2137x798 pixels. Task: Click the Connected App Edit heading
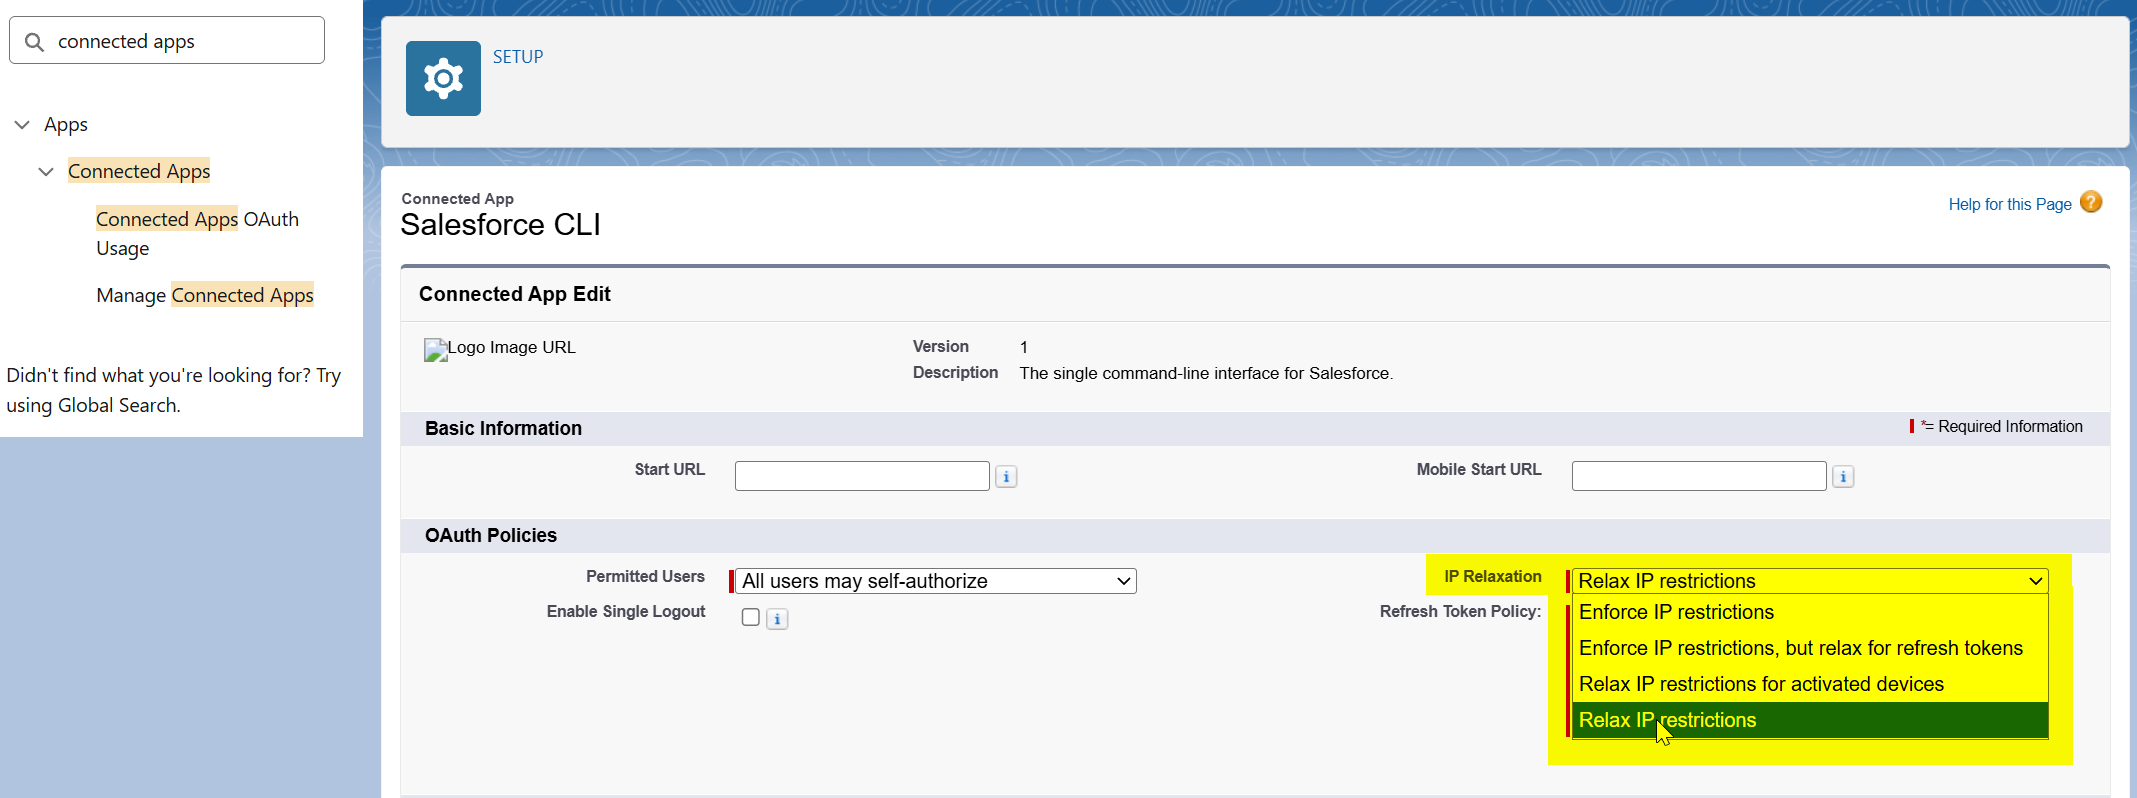(x=515, y=294)
